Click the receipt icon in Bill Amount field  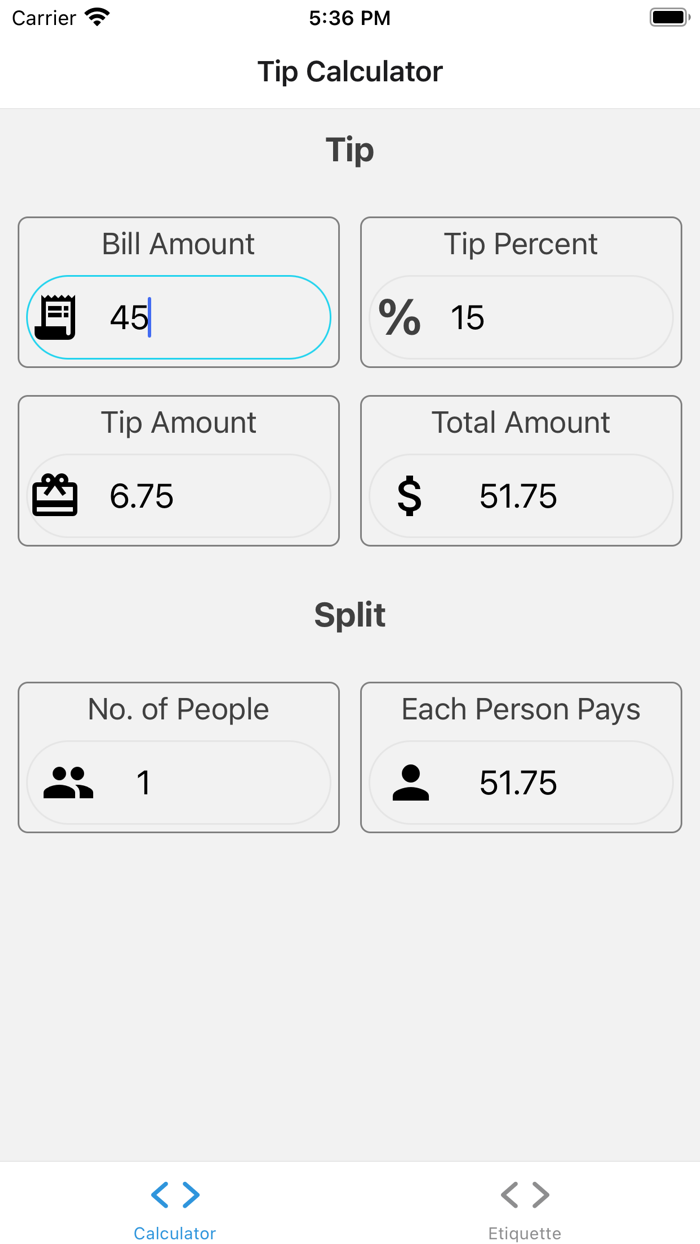[56, 316]
